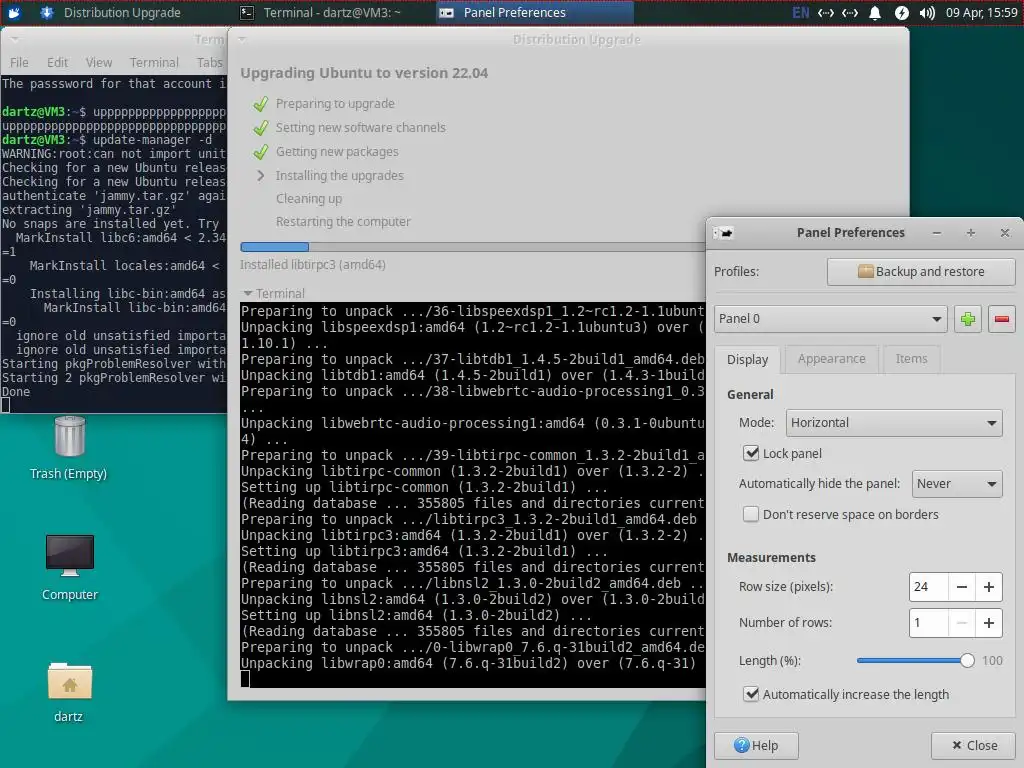This screenshot has height=768, width=1024.
Task: Click 'Getting new packages' step text
Action: [337, 152]
